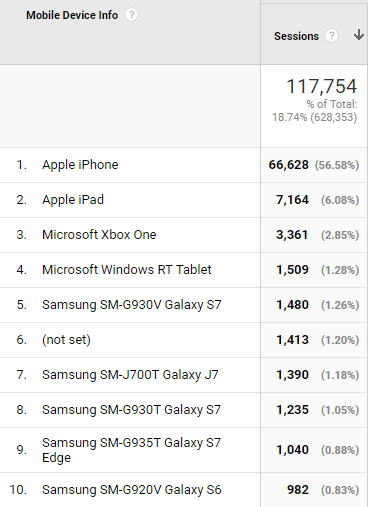Click the 7,164 sessions value for iPad
368x507 pixels.
[x=292, y=200]
